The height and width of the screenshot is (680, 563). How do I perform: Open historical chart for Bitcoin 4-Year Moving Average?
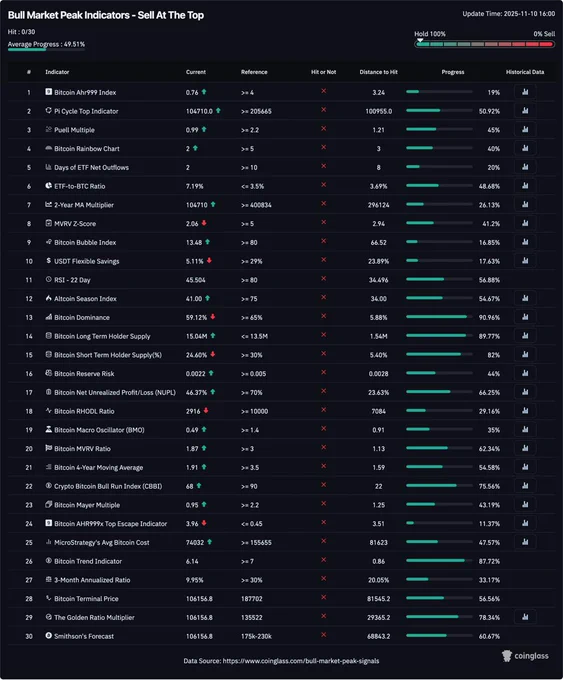[525, 467]
